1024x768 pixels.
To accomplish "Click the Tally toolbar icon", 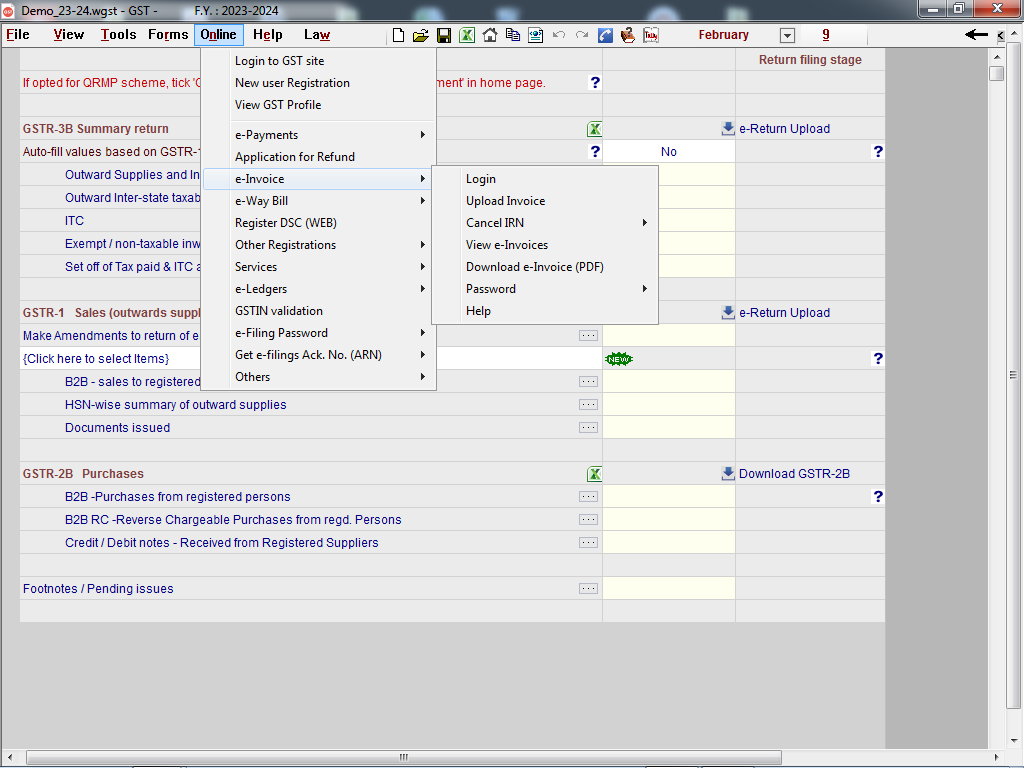I will pos(651,35).
